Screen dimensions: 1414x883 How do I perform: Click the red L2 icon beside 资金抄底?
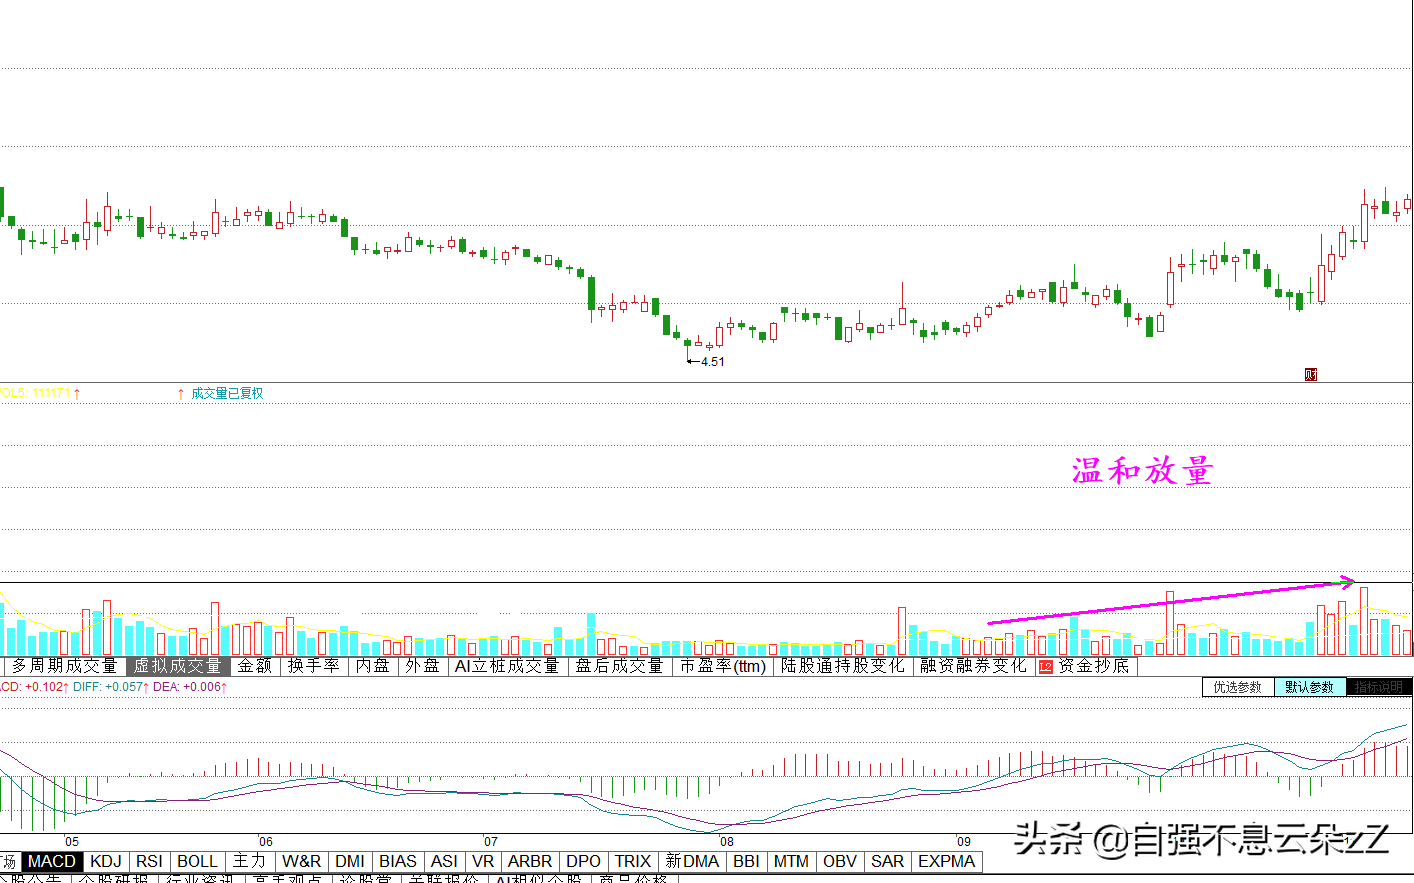pos(1046,666)
